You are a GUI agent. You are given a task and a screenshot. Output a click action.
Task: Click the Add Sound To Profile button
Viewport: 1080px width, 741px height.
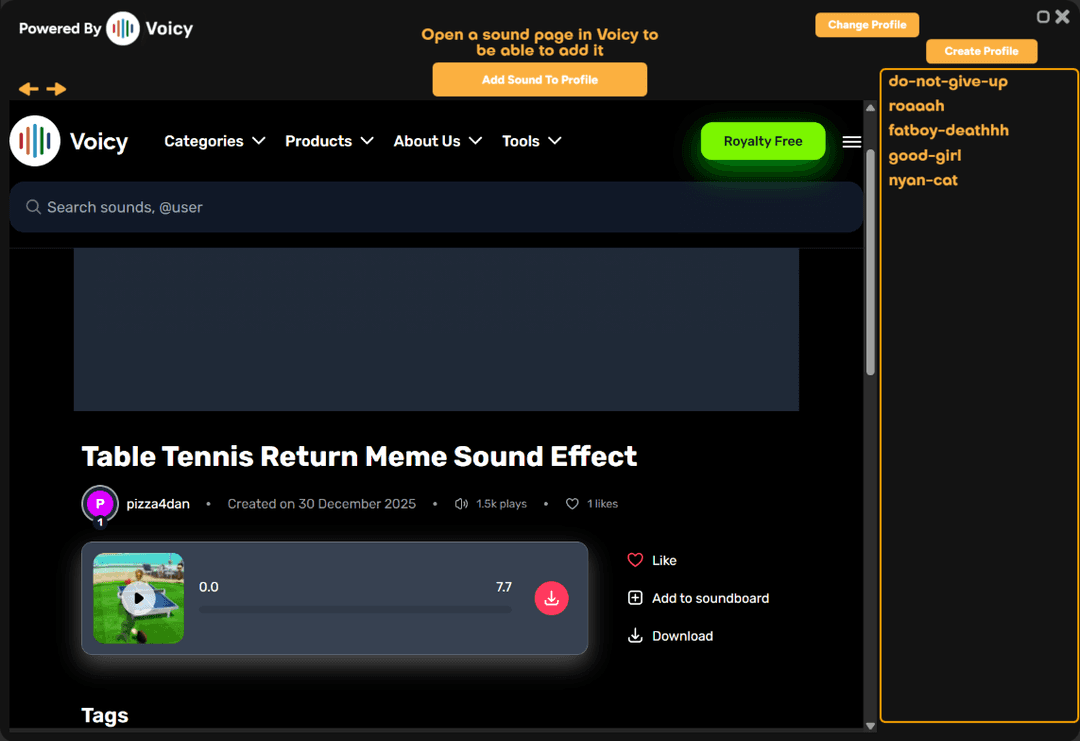click(x=539, y=79)
